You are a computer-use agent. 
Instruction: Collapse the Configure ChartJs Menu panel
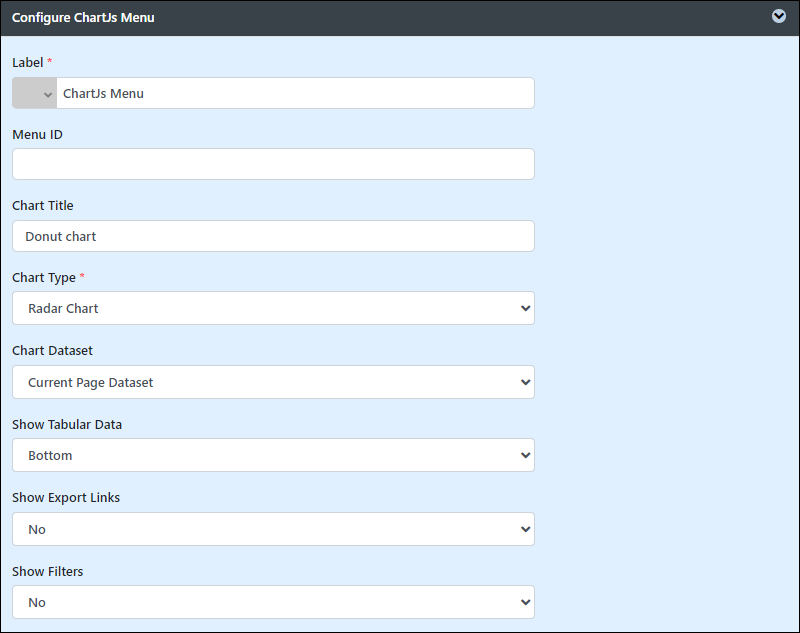(779, 16)
